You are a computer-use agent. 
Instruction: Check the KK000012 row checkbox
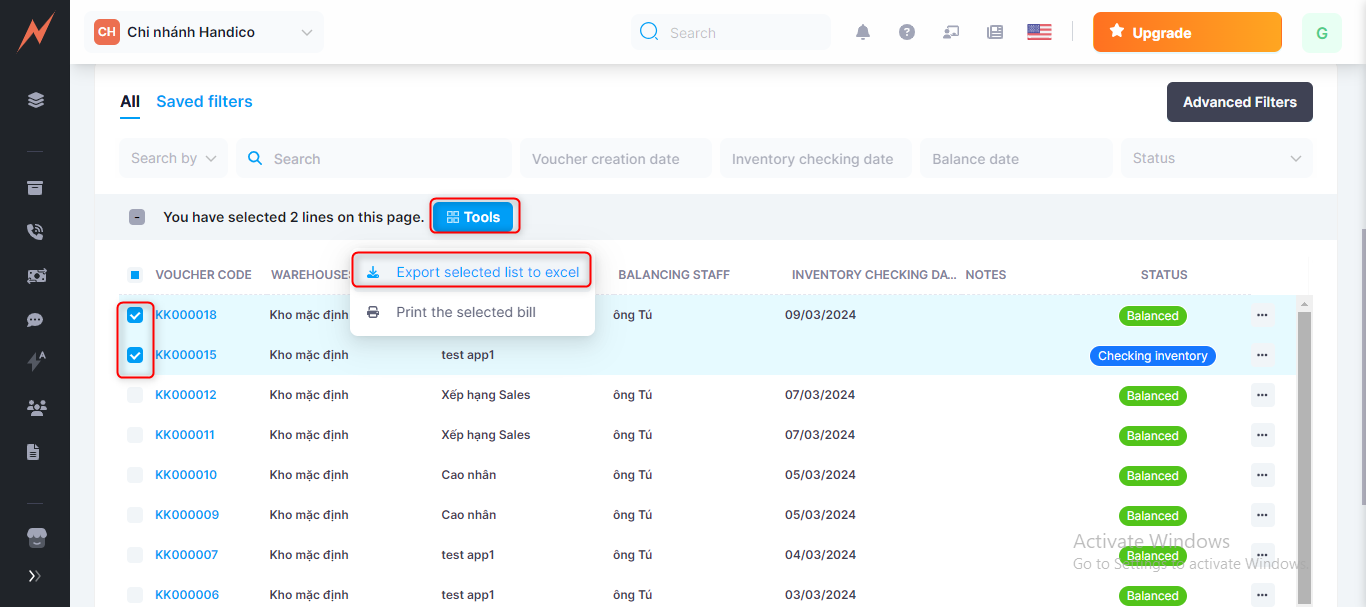135,395
